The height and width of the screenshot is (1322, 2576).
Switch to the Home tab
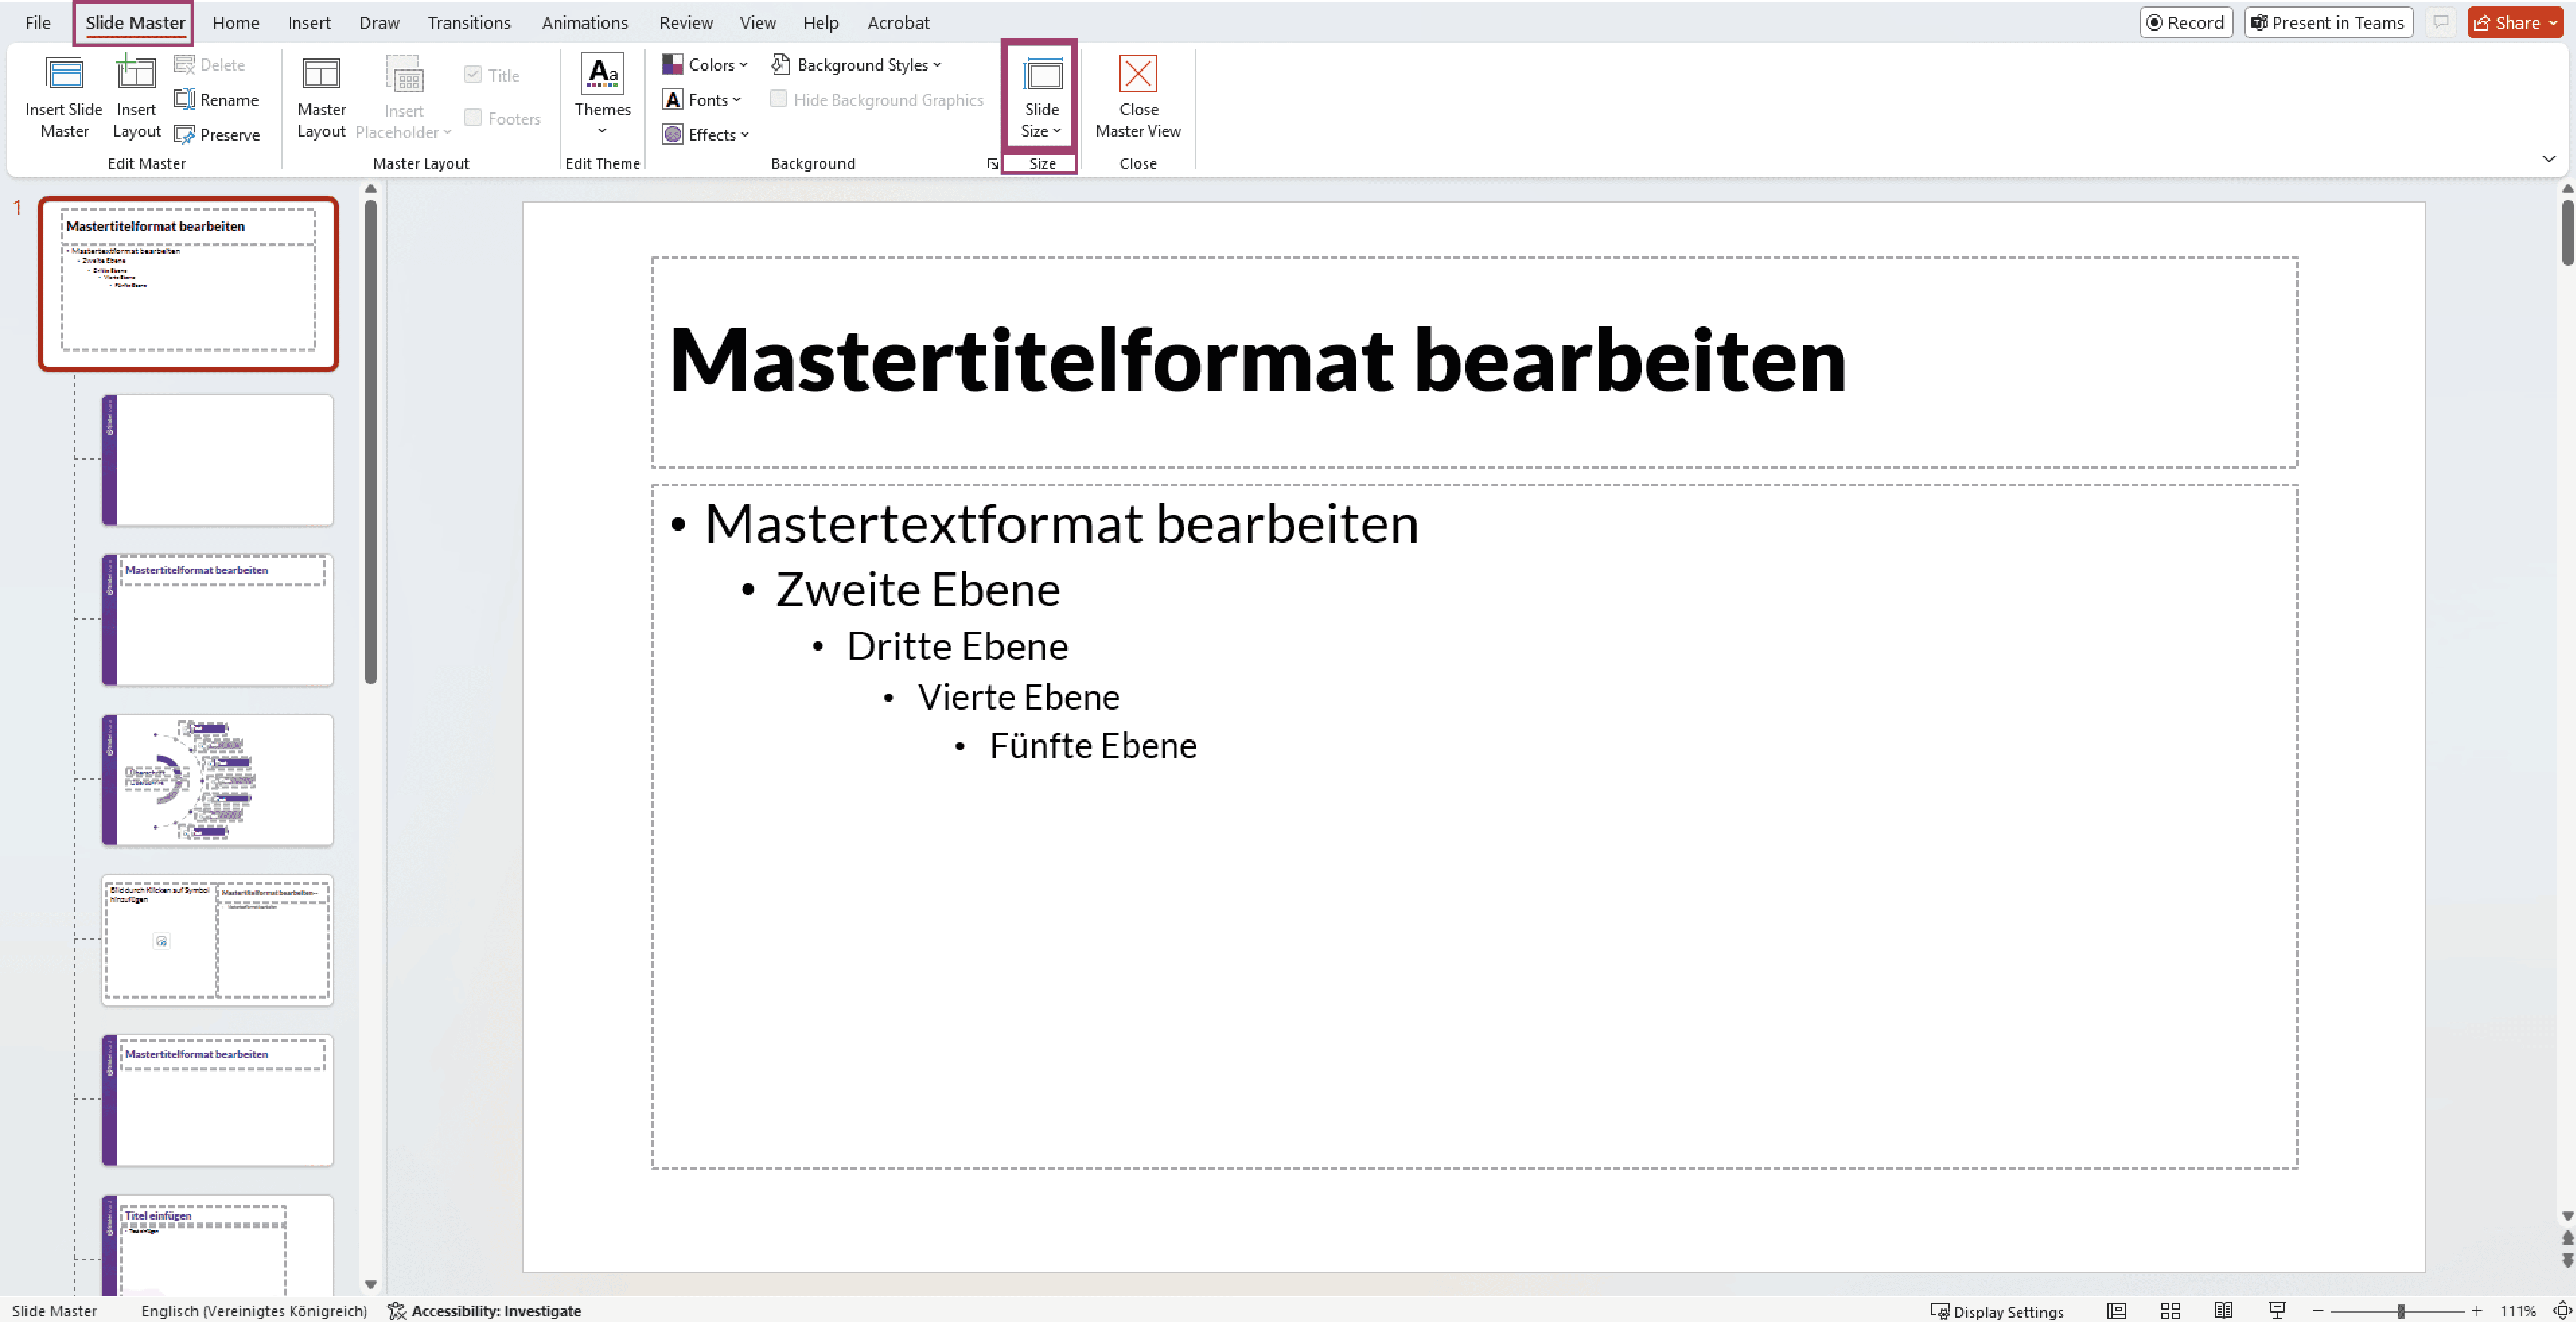[x=236, y=23]
